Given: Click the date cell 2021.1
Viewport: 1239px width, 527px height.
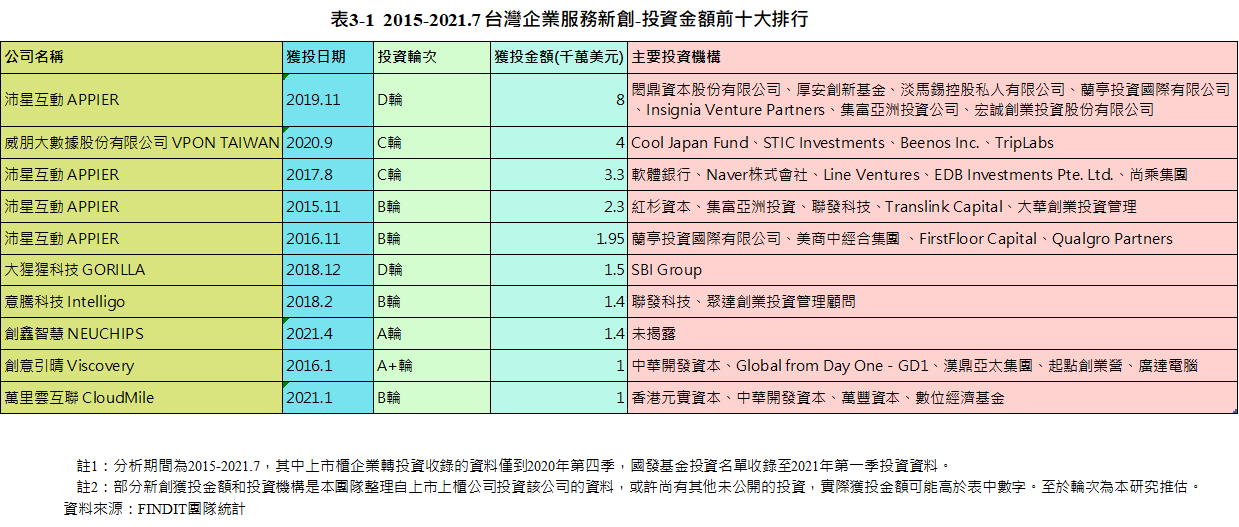Looking at the screenshot, I should click(x=329, y=398).
